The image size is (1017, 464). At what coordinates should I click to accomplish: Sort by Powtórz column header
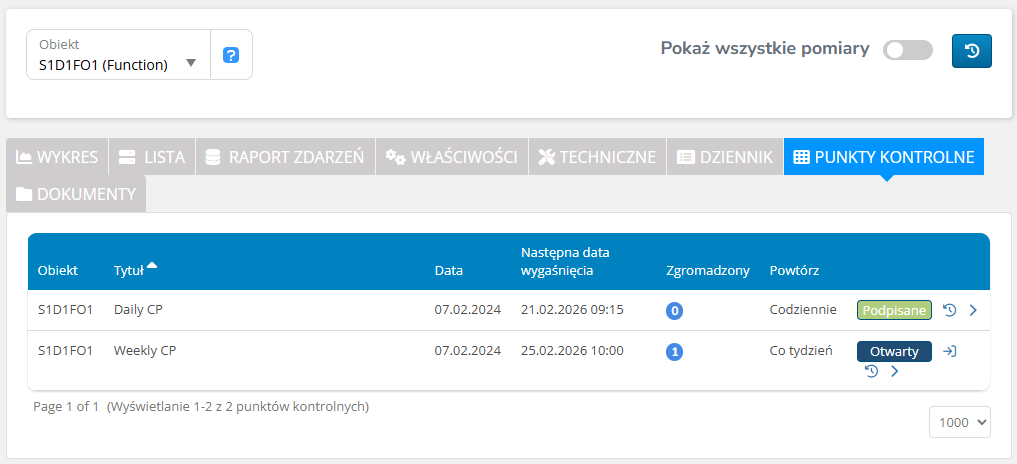tap(795, 271)
